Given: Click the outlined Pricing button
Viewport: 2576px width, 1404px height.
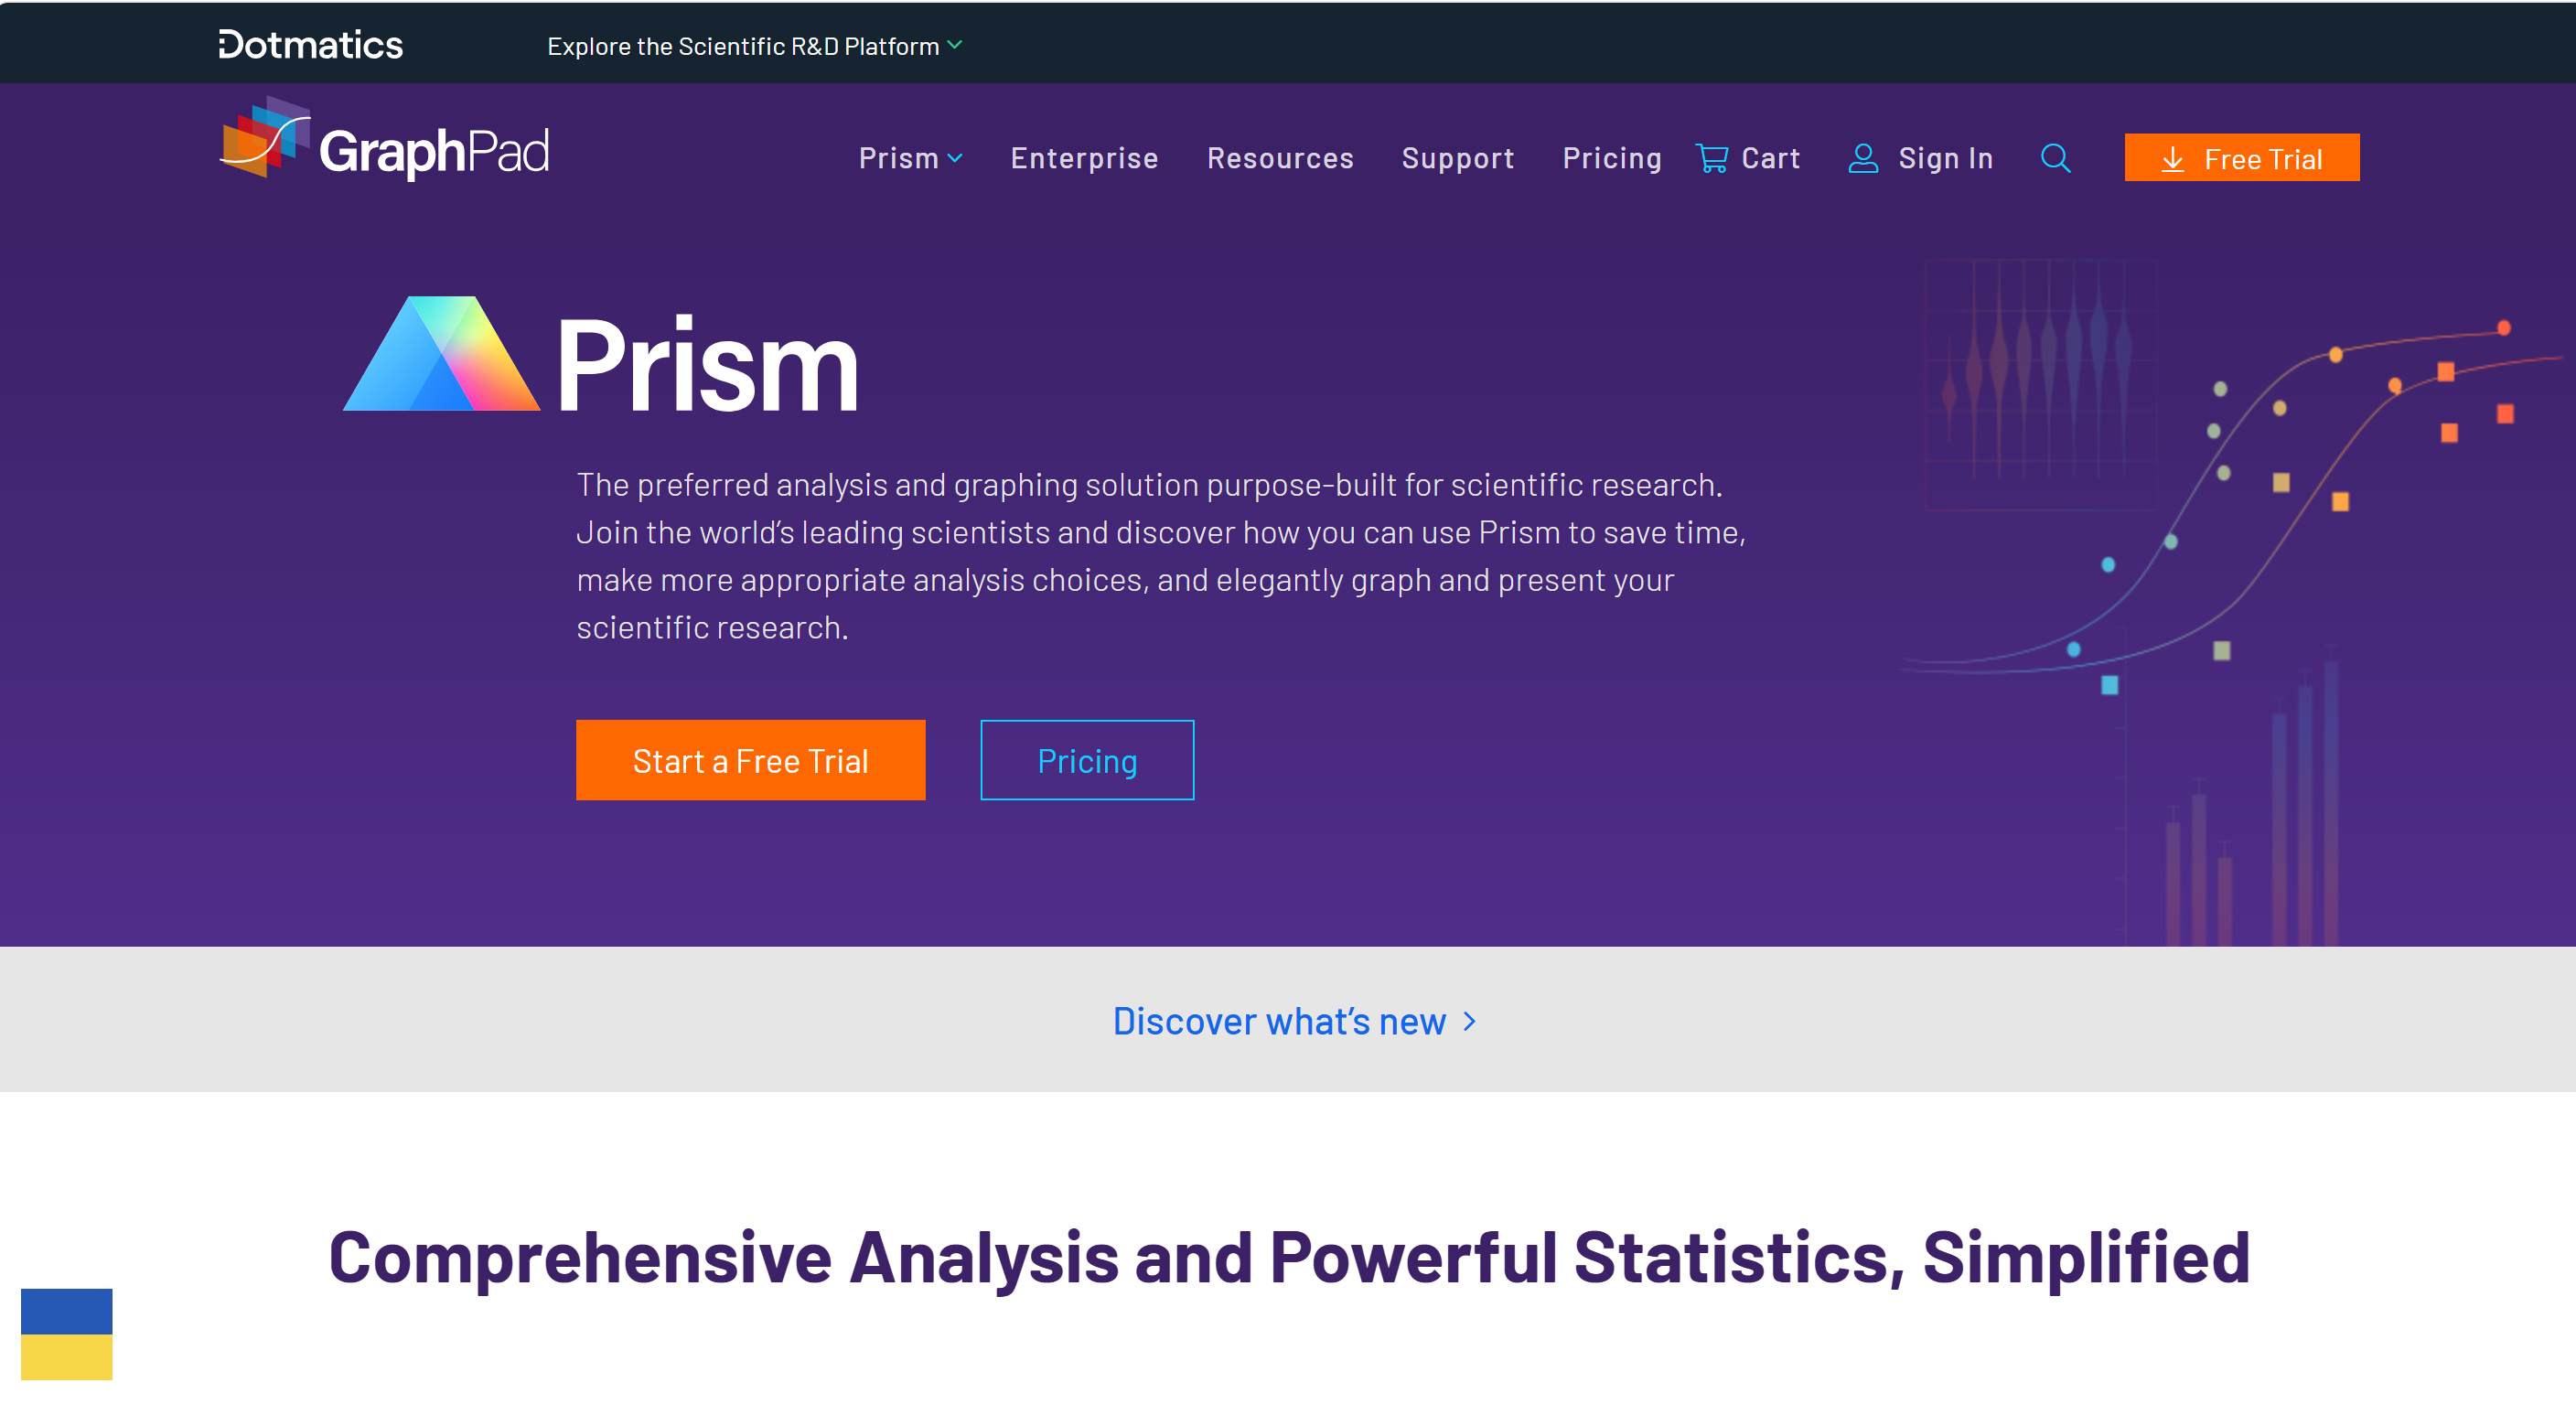Looking at the screenshot, I should click(1087, 760).
